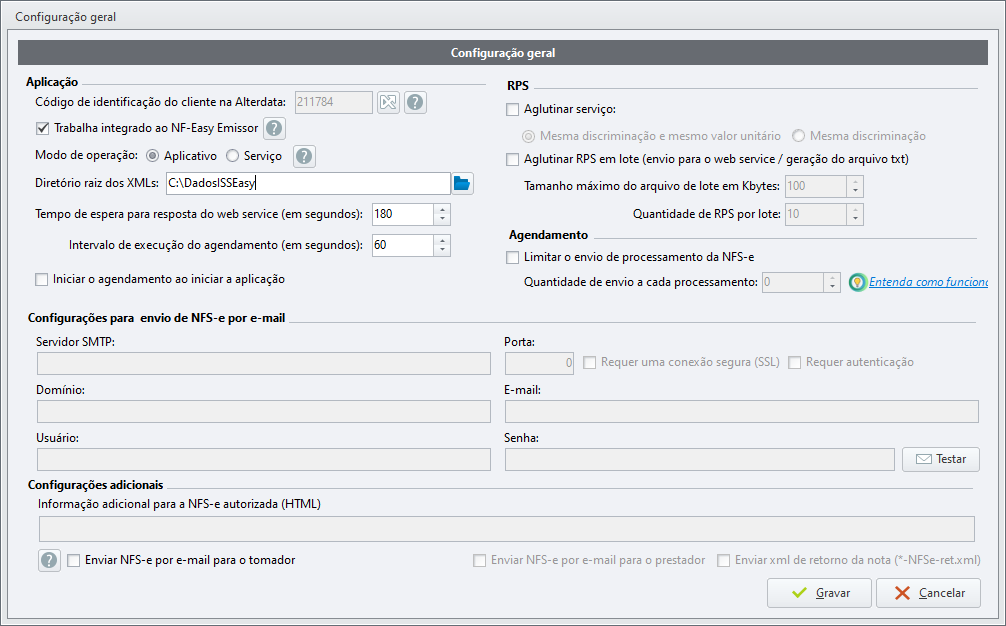Decrease Quantidade de RPS por lote spinner
1006x626 pixels.
tap(855, 220)
